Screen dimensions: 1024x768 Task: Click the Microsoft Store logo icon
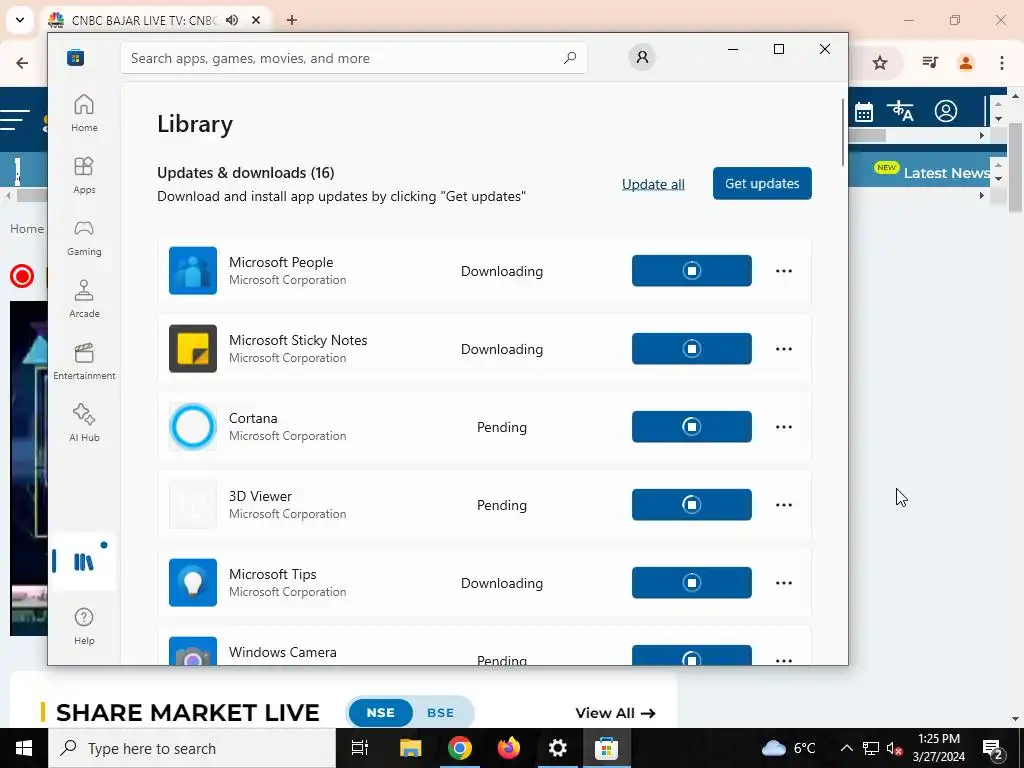point(76,57)
